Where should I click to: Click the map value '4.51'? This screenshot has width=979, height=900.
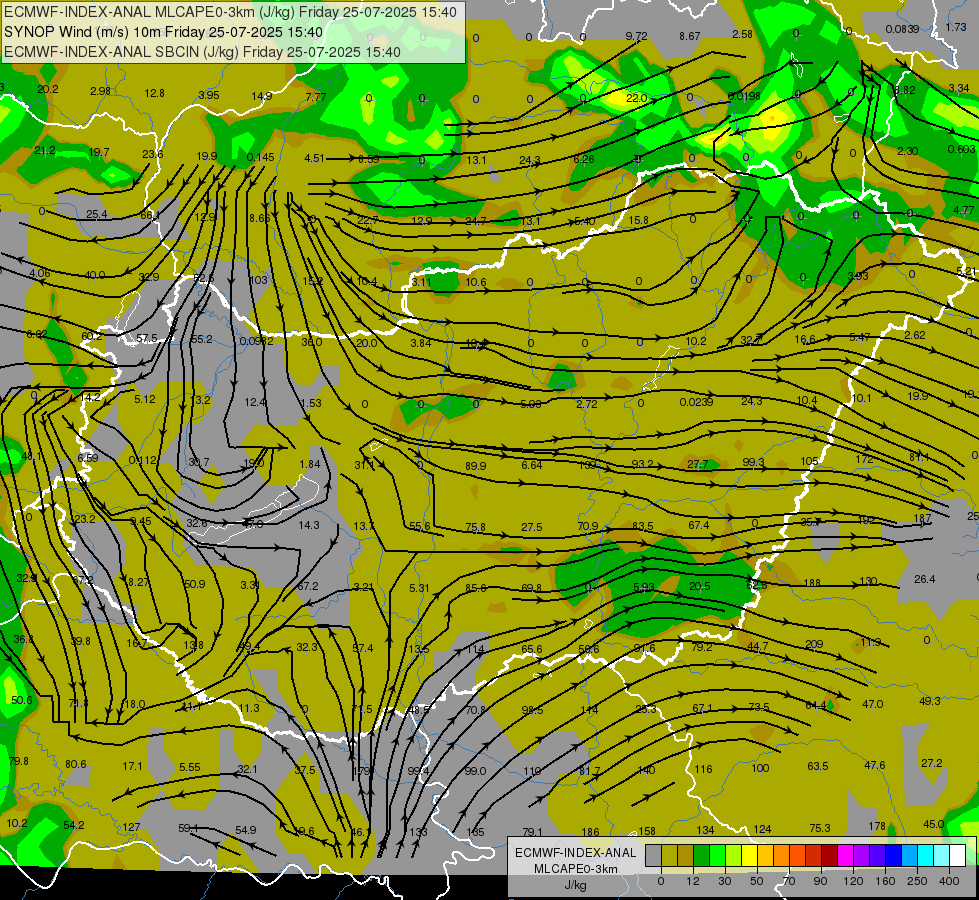click(x=314, y=158)
